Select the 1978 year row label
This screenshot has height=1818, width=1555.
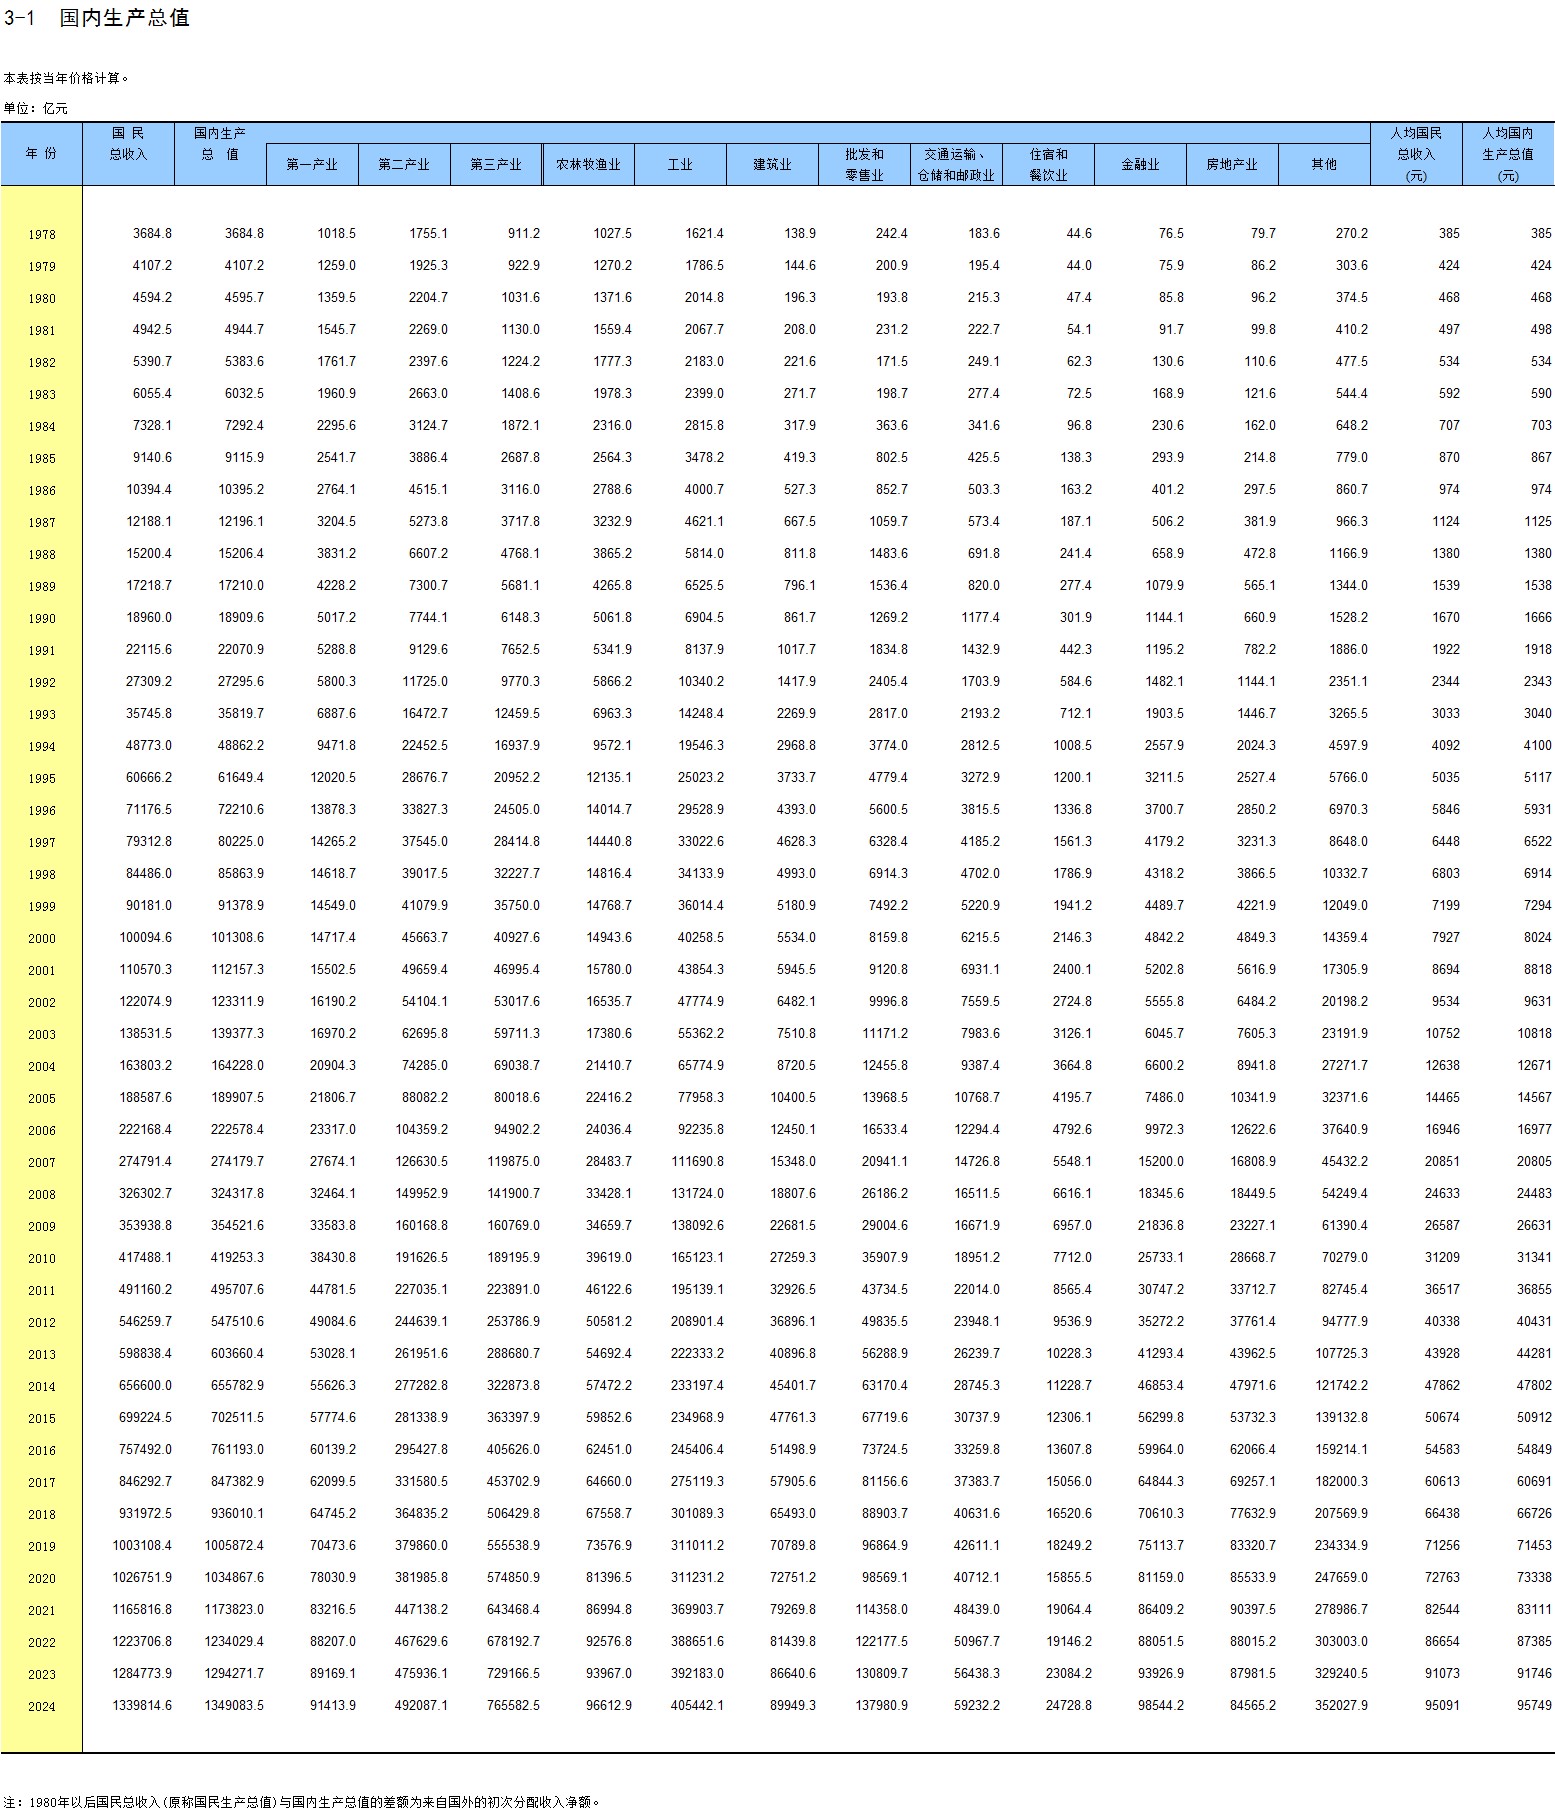(x=42, y=235)
